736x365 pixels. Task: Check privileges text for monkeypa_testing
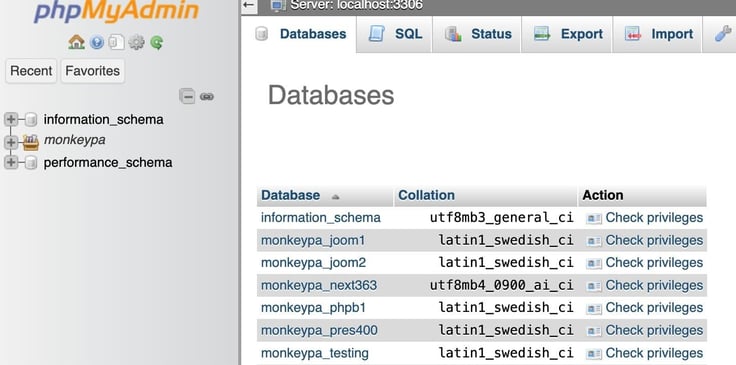654,353
